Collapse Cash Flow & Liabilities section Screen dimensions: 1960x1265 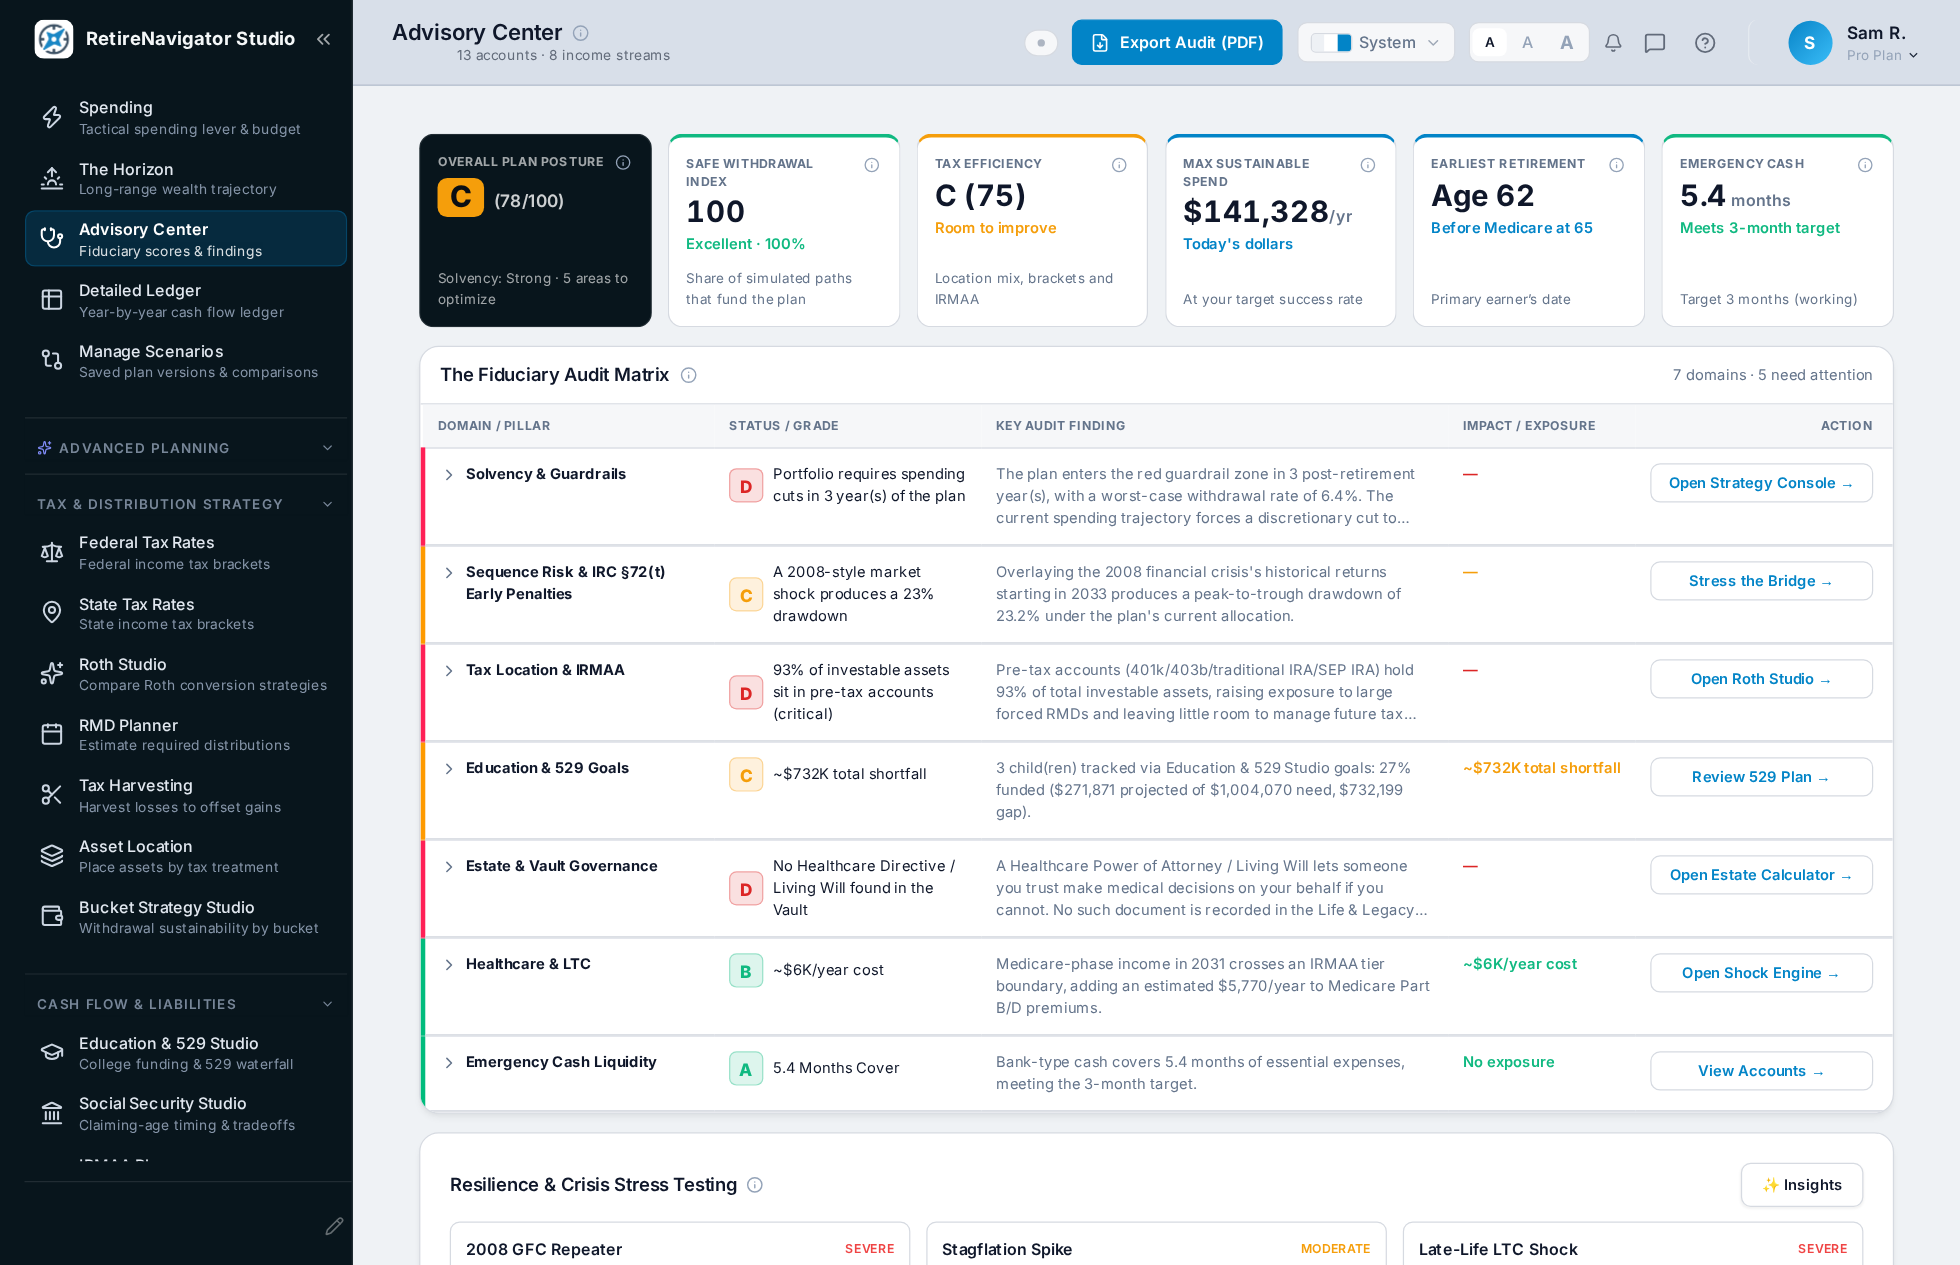(x=186, y=1004)
